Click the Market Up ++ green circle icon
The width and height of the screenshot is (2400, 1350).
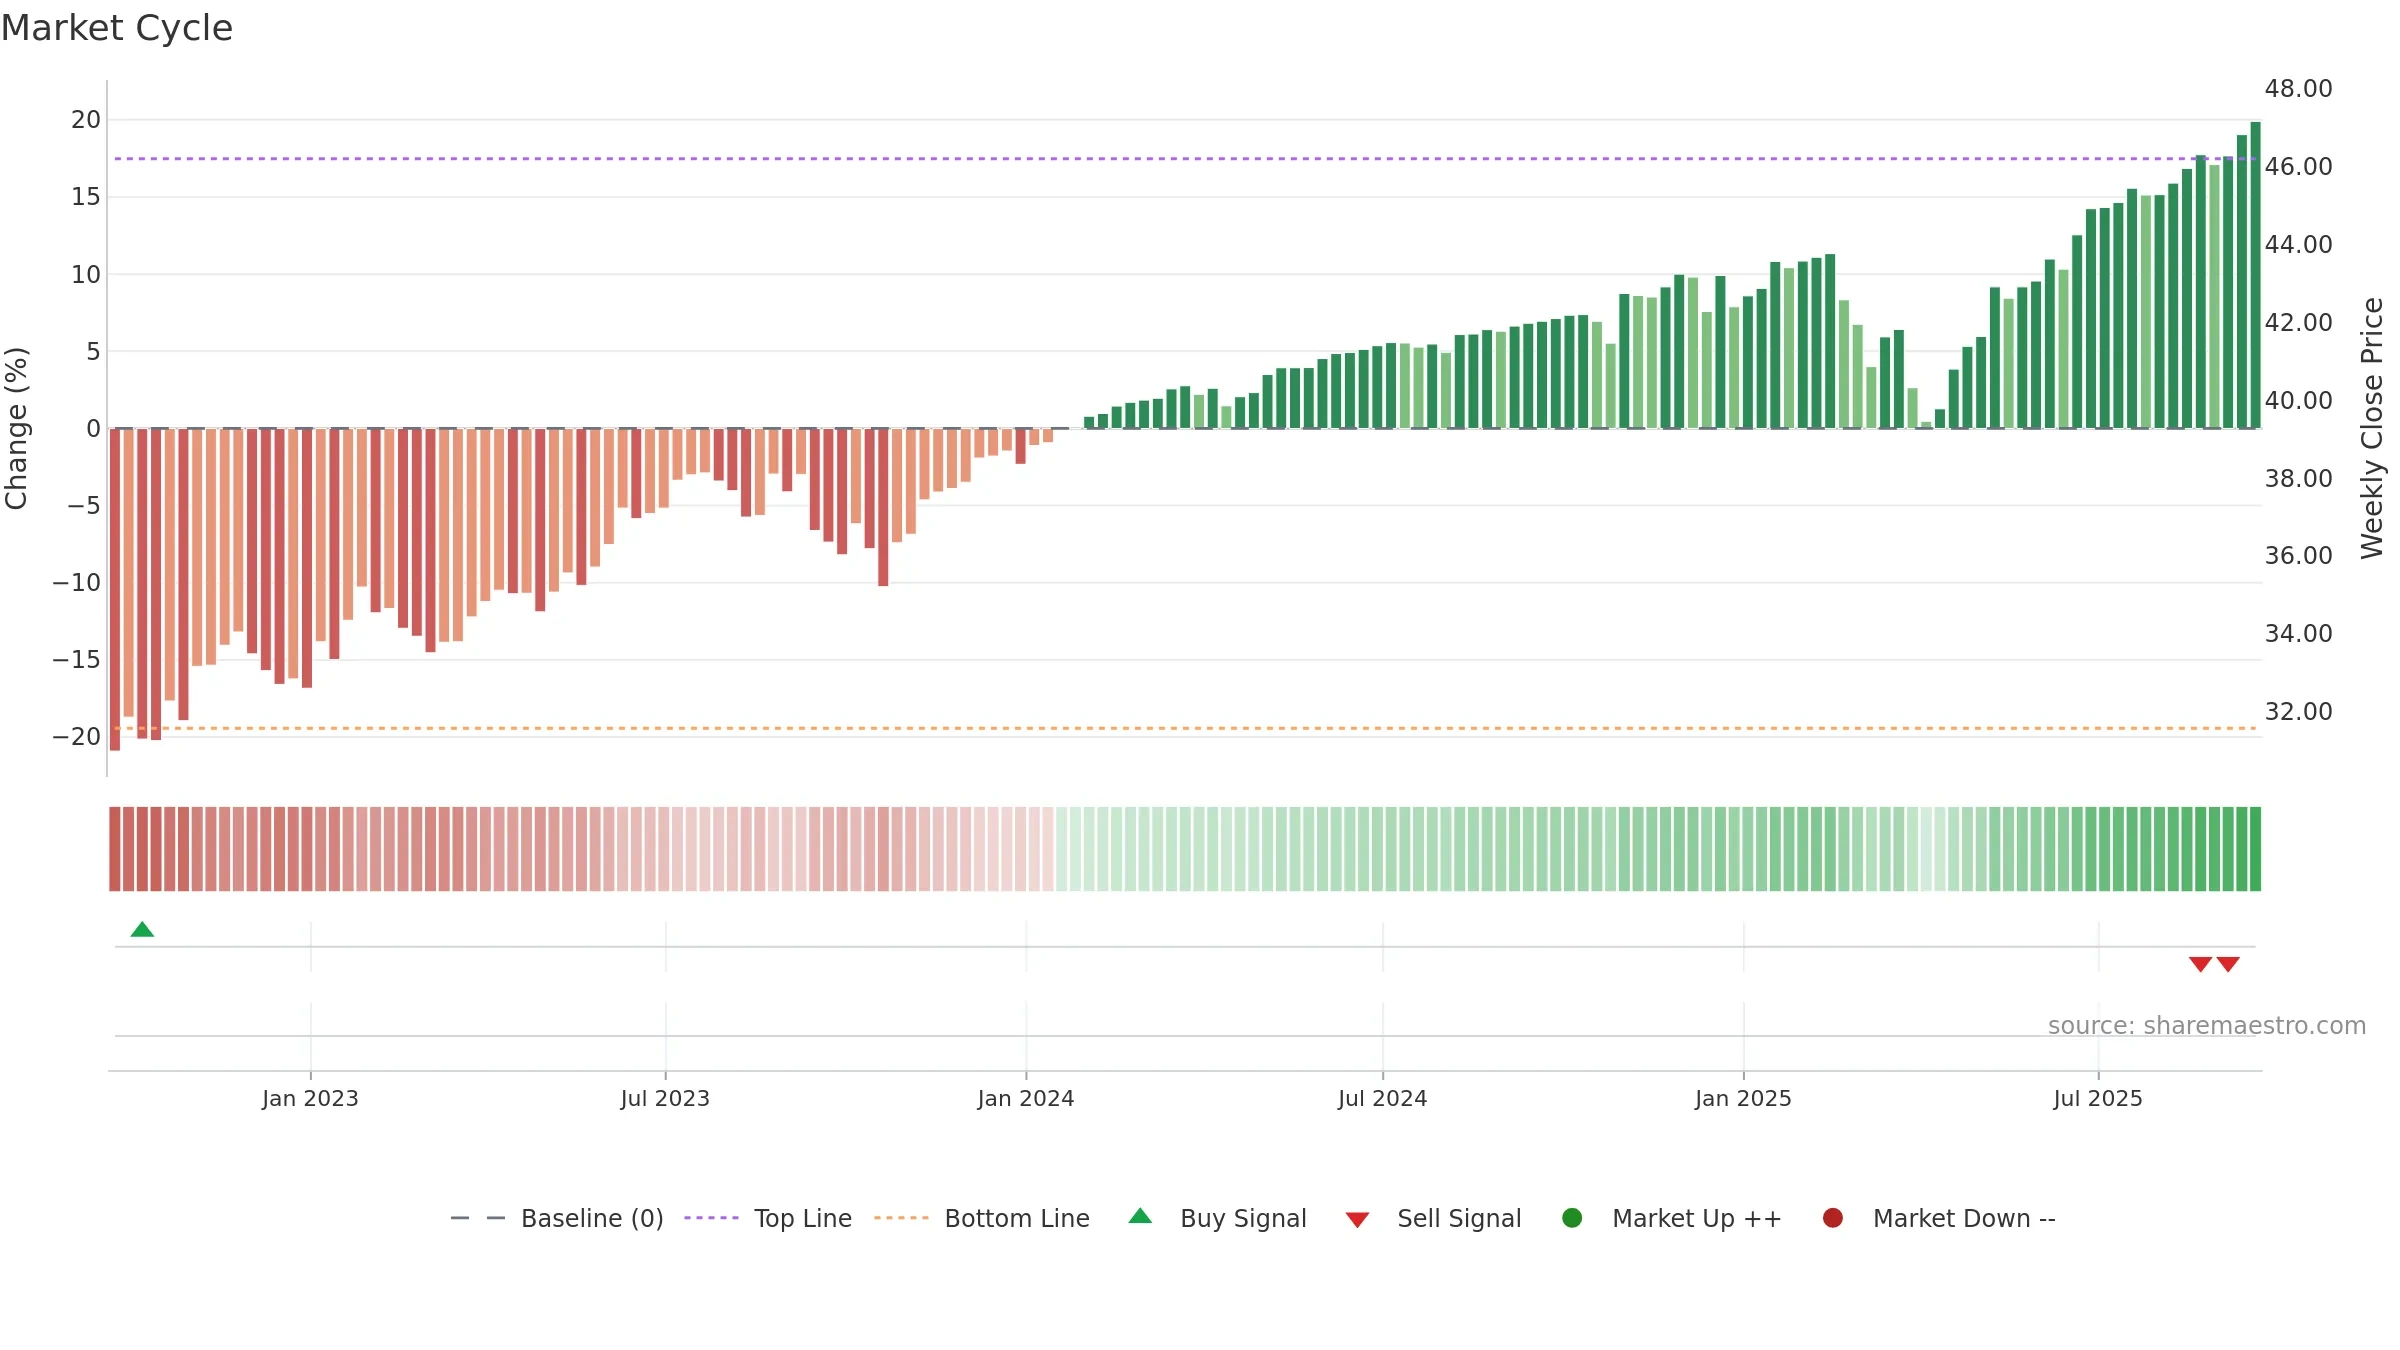point(1572,1218)
